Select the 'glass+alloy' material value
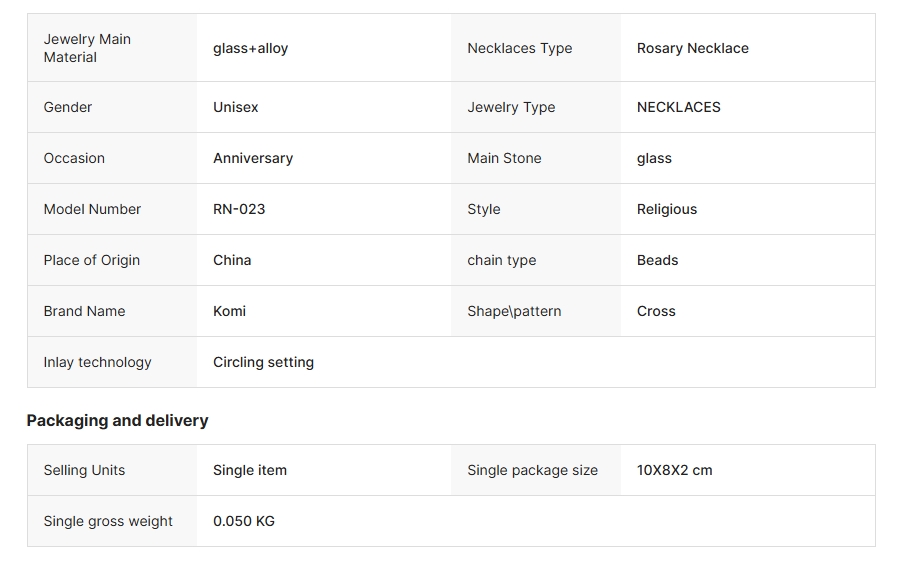The height and width of the screenshot is (564, 911). [250, 48]
